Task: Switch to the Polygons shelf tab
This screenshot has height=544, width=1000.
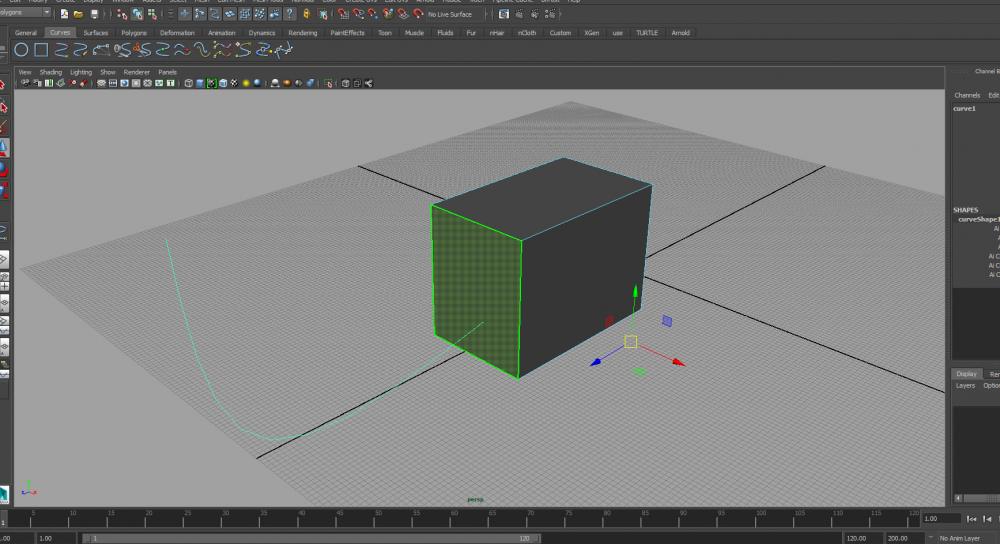Action: click(x=134, y=33)
